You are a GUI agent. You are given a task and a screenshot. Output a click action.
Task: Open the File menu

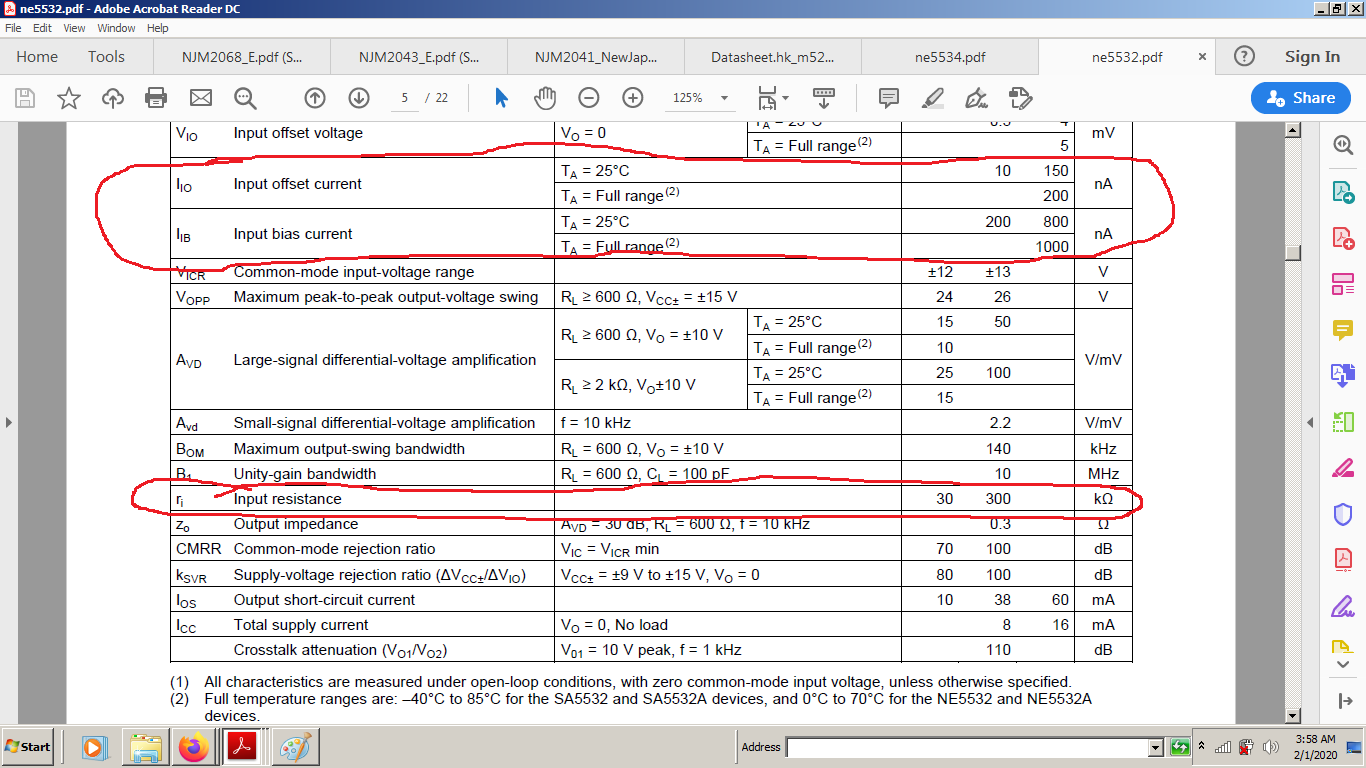(13, 28)
